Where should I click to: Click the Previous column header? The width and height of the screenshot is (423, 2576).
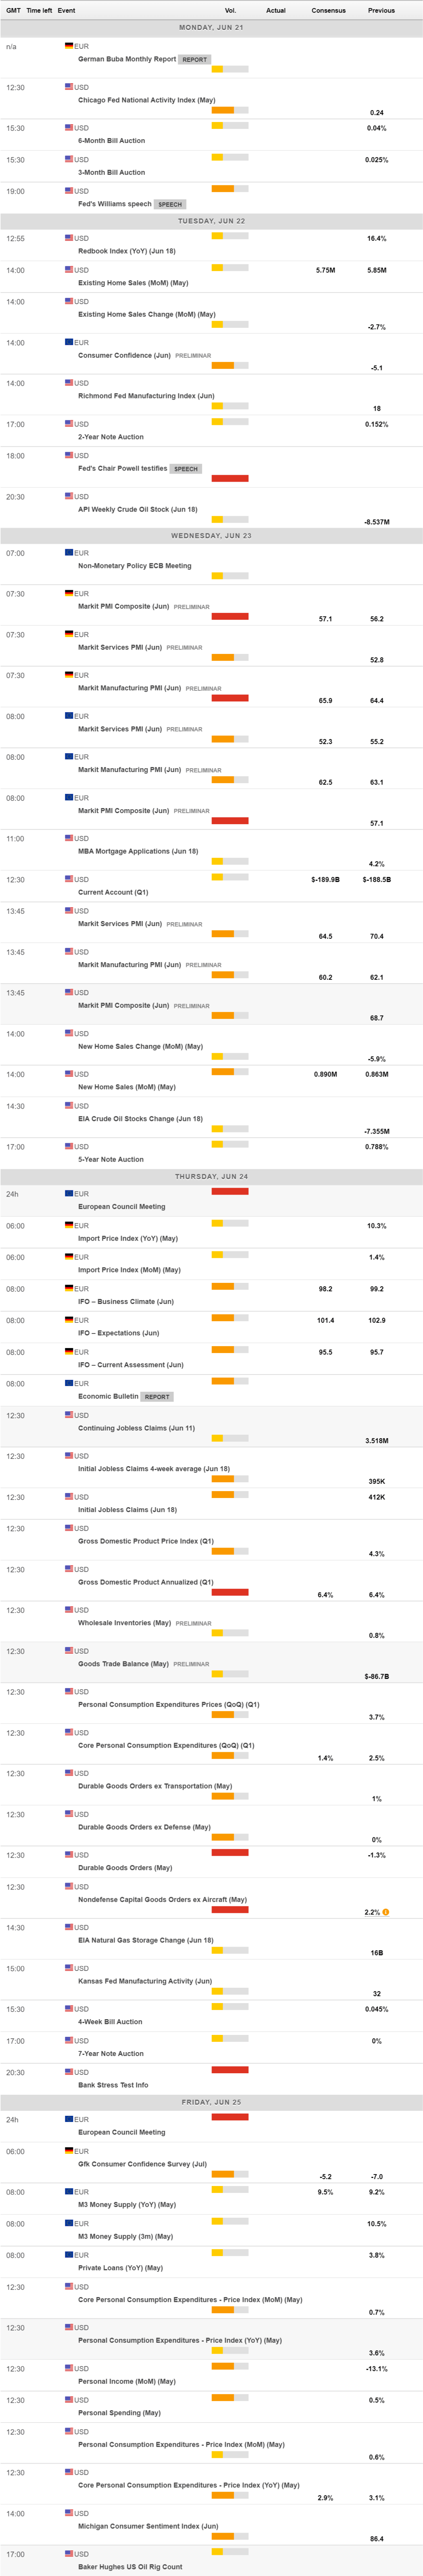pos(381,10)
